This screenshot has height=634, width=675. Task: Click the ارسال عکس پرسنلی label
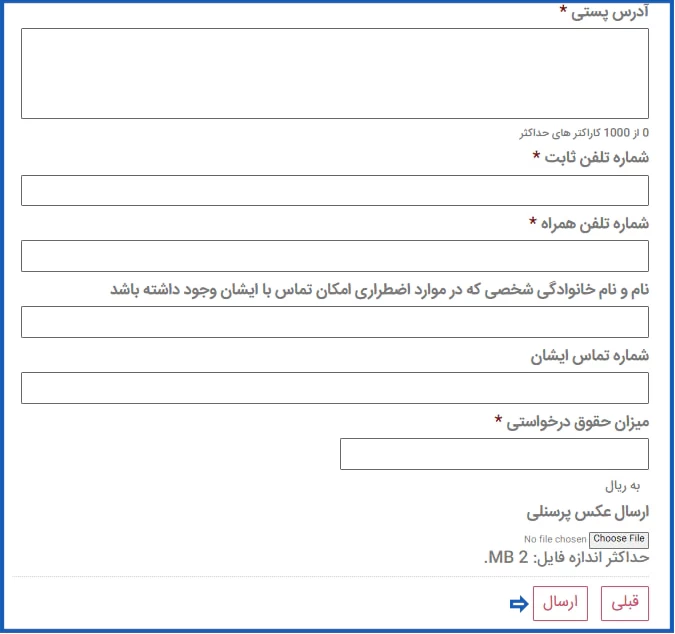click(588, 513)
